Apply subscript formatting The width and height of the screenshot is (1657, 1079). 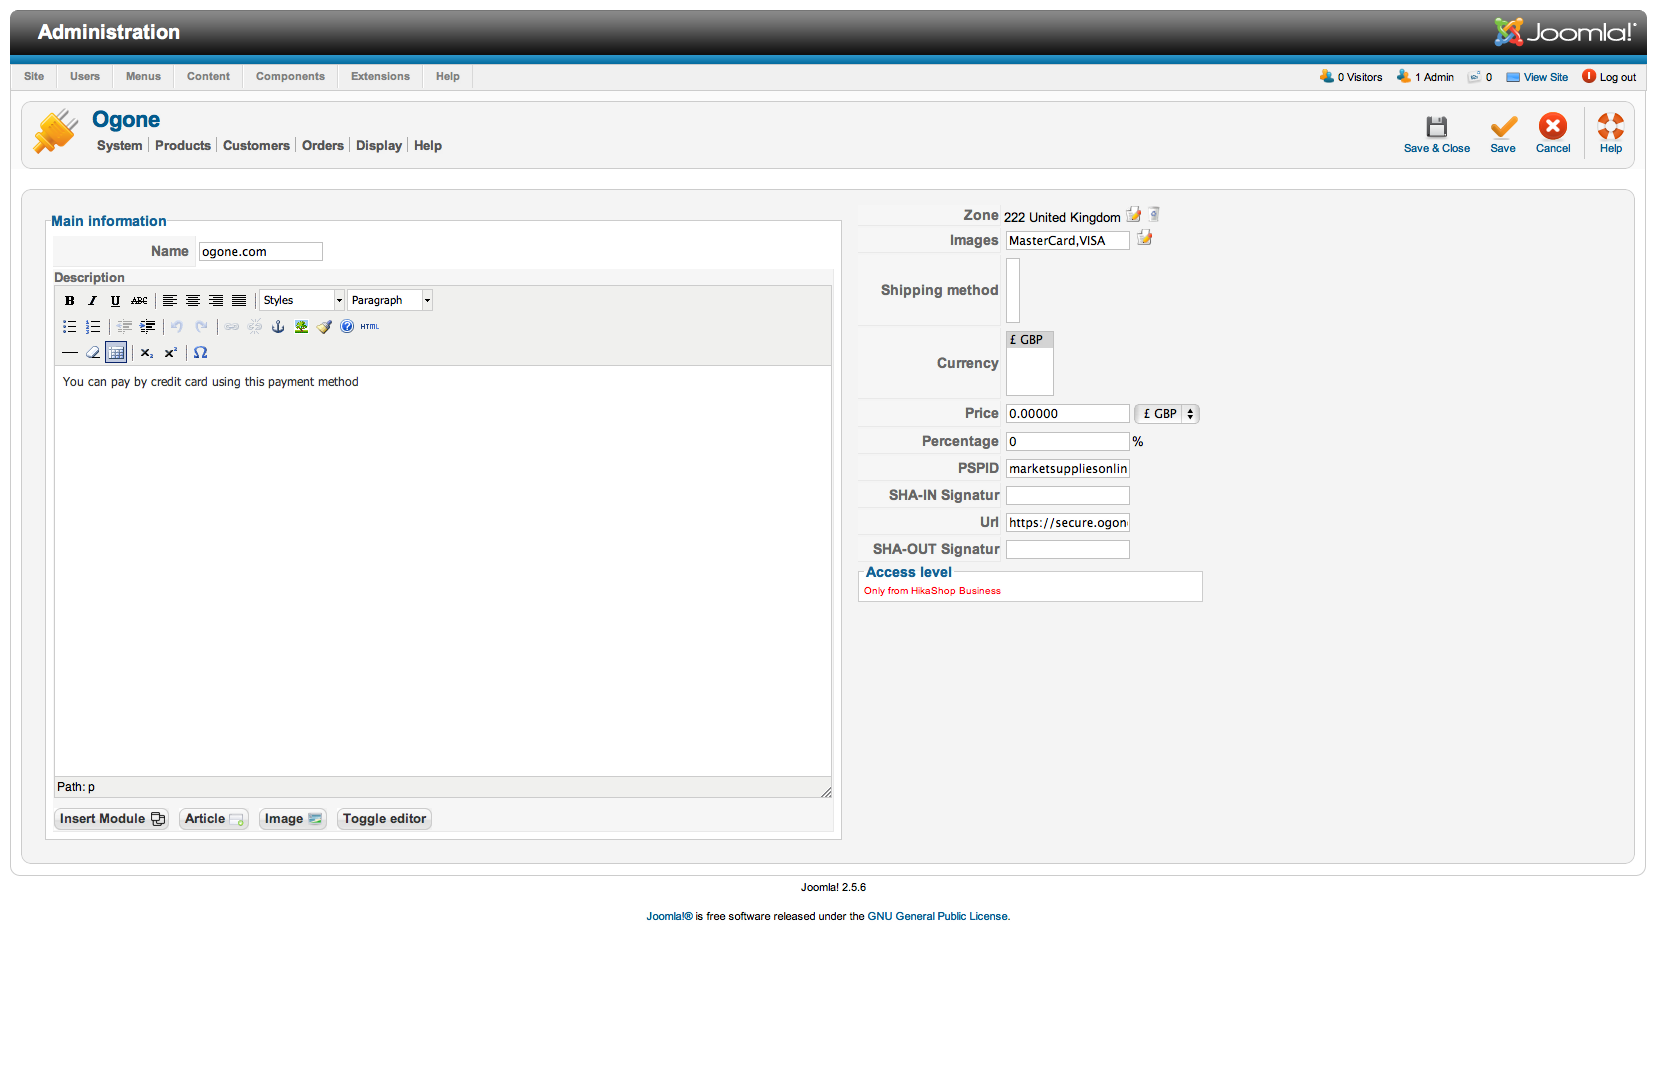(x=147, y=352)
